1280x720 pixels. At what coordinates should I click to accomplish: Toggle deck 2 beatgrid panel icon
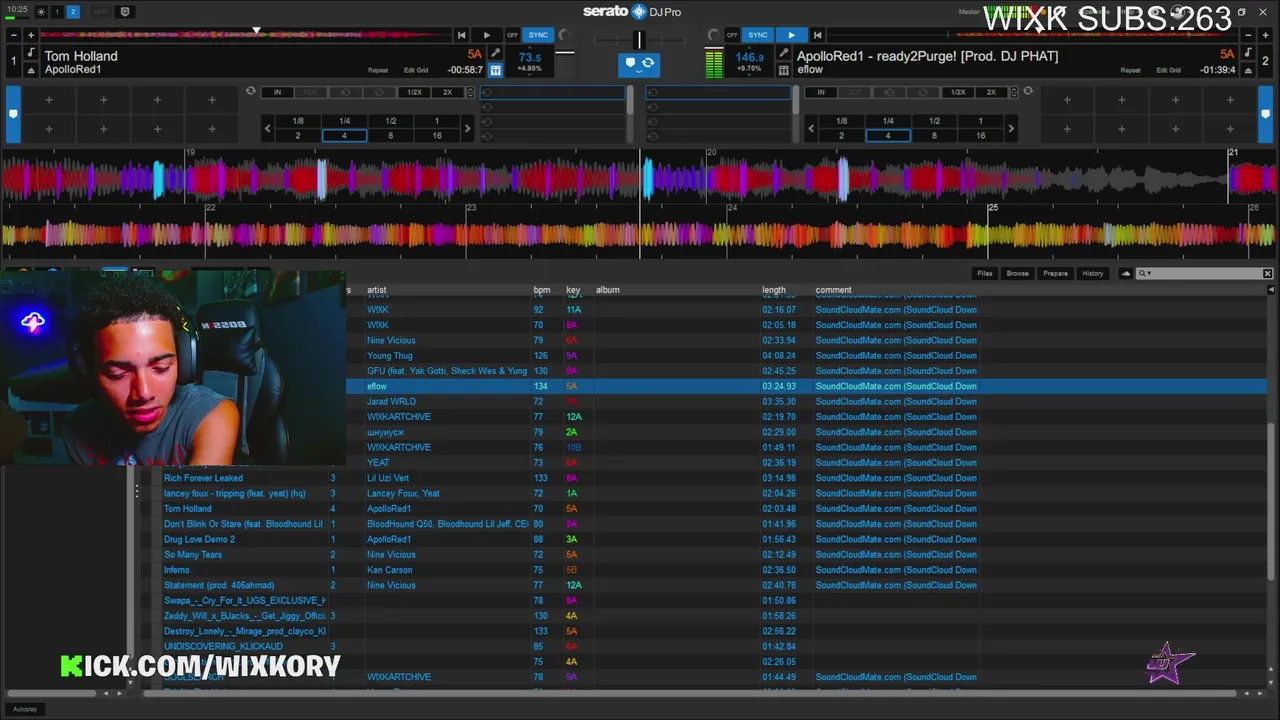tap(784, 70)
